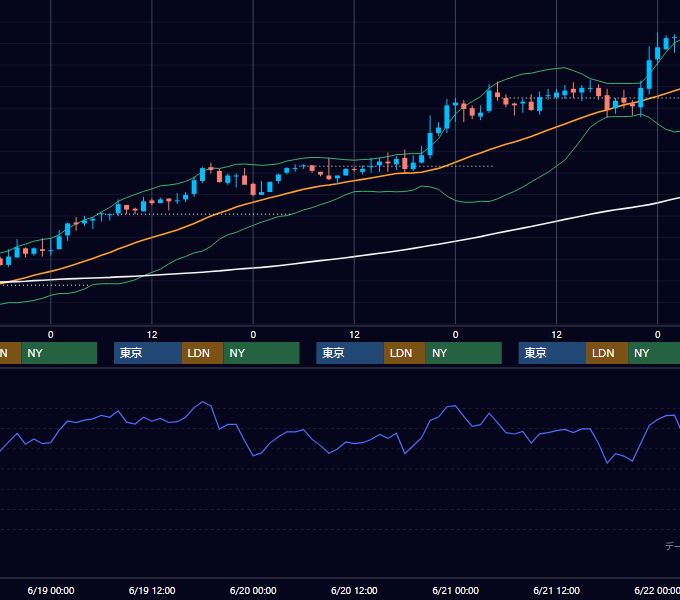The image size is (680, 600).
Task: Click the LDN session block on 6/19
Action: (x=203, y=353)
